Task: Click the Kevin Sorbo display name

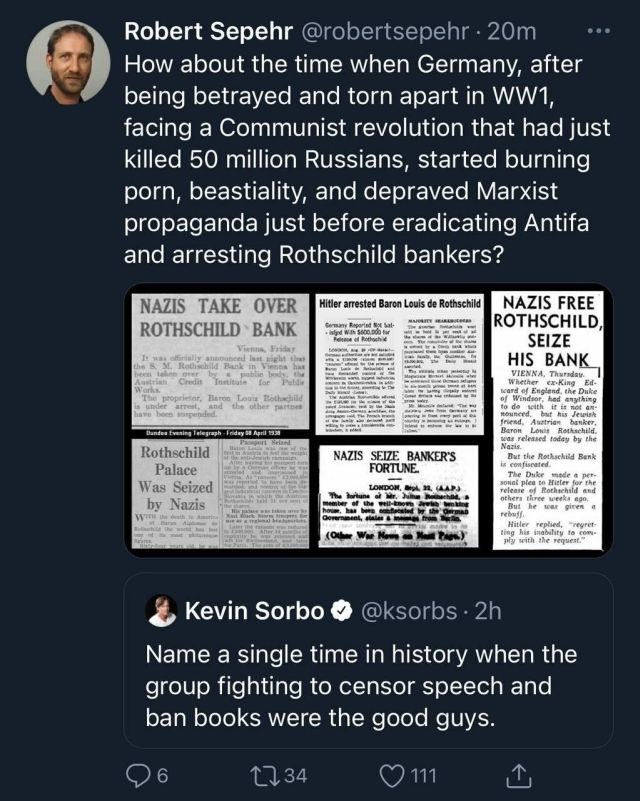Action: [254, 608]
